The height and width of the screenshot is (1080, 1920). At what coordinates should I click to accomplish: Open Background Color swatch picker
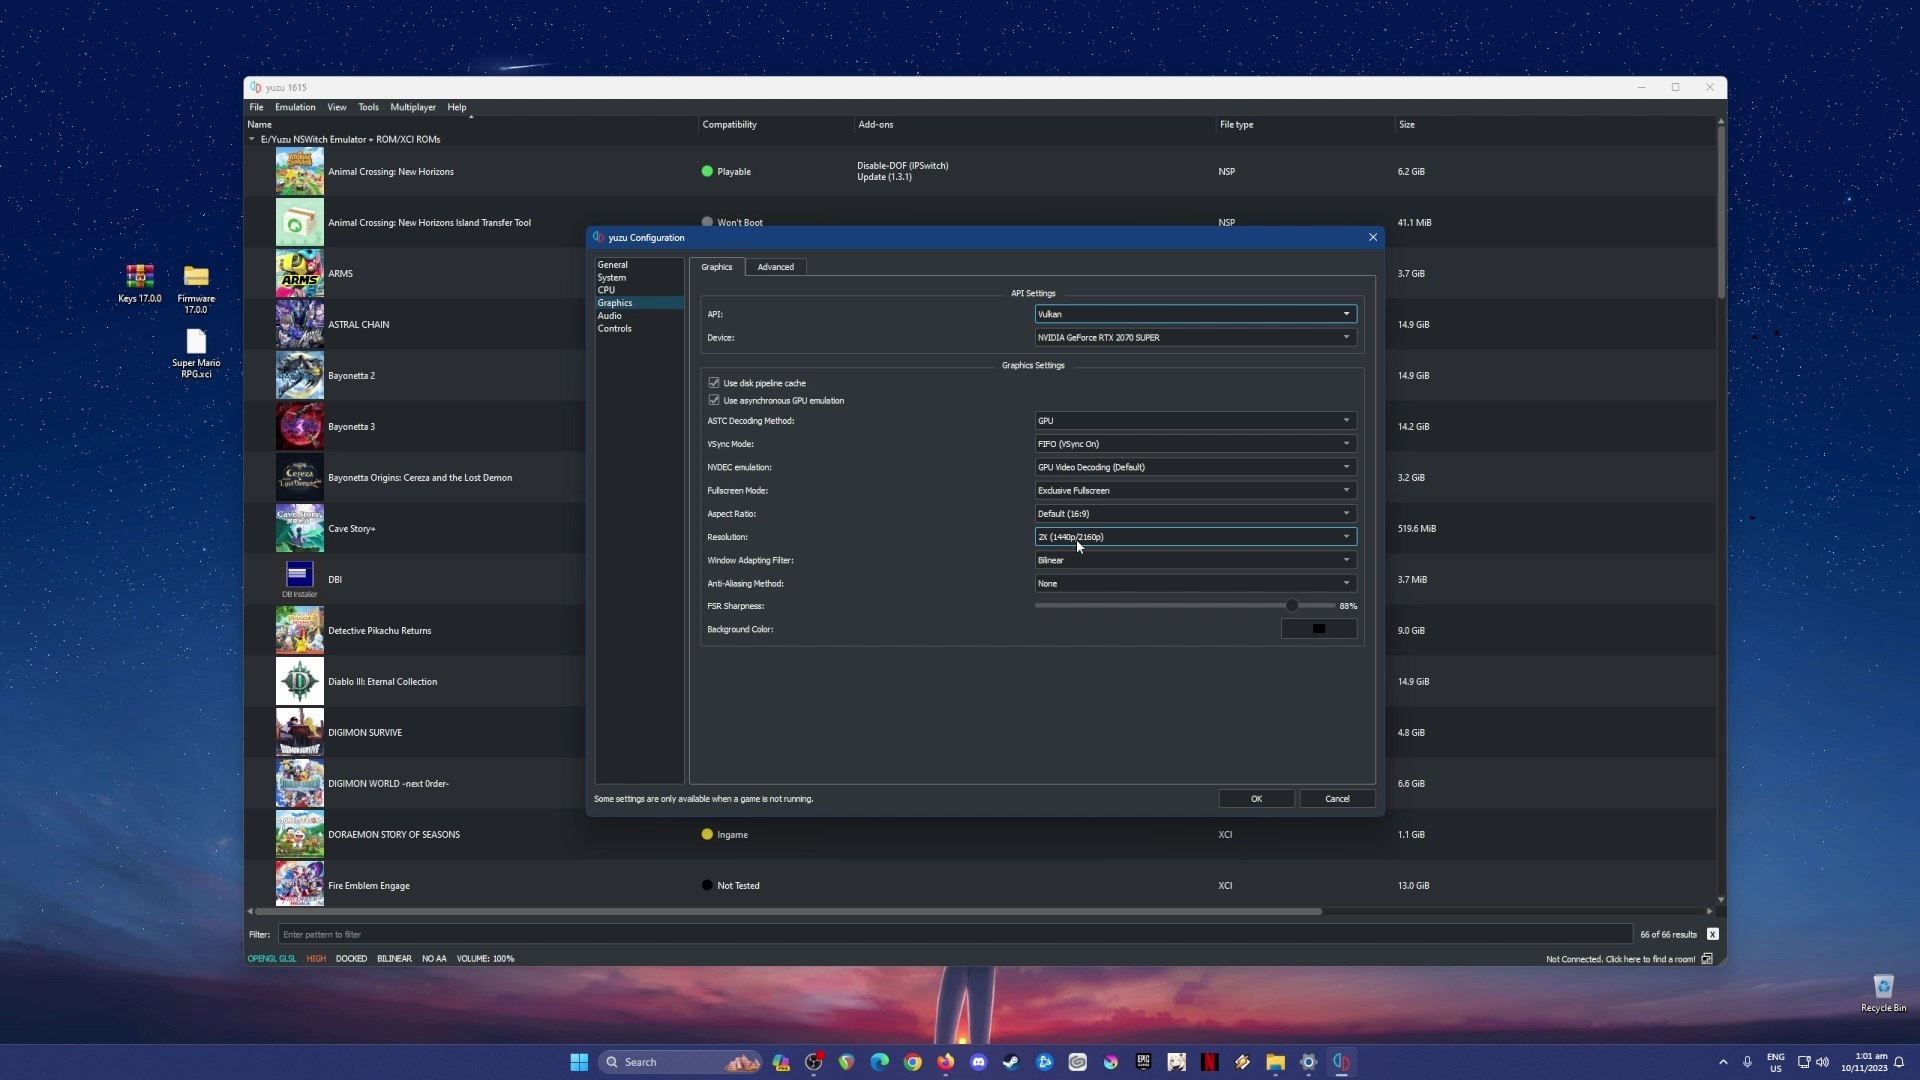point(1319,629)
